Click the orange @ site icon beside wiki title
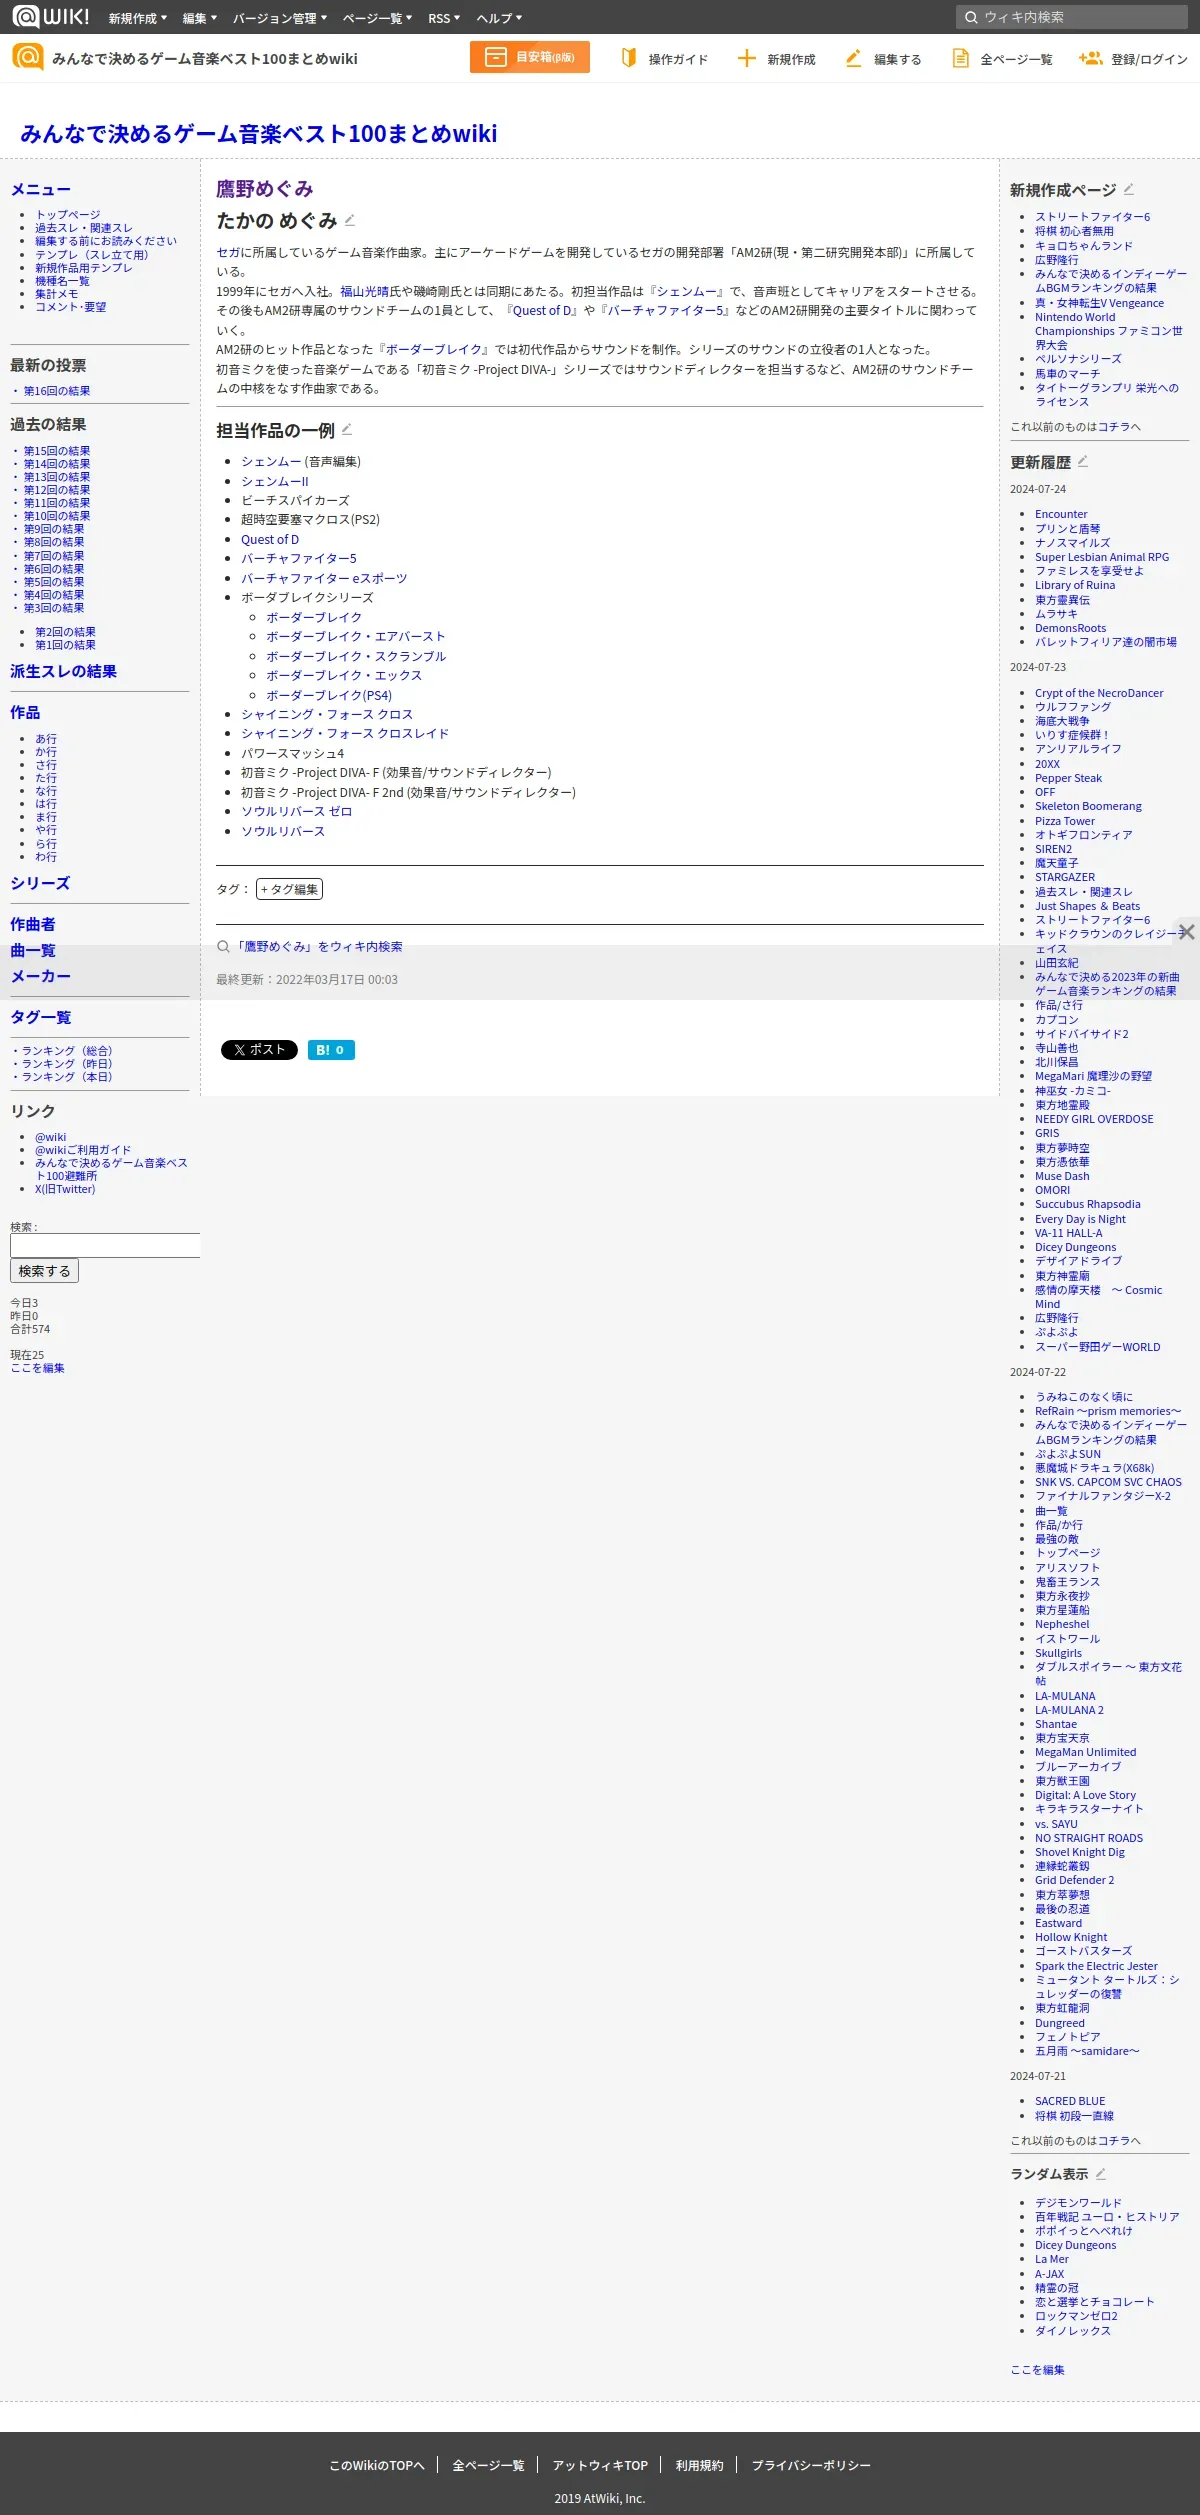1200x2515 pixels. click(x=28, y=57)
